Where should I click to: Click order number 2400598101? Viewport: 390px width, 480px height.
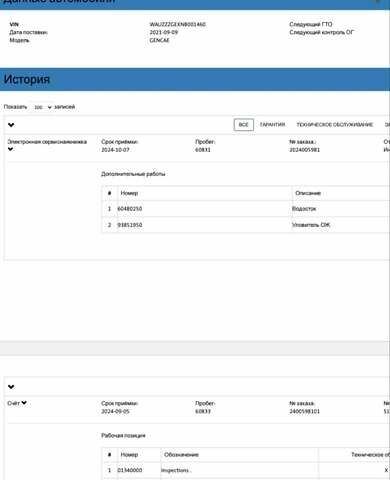tap(304, 412)
